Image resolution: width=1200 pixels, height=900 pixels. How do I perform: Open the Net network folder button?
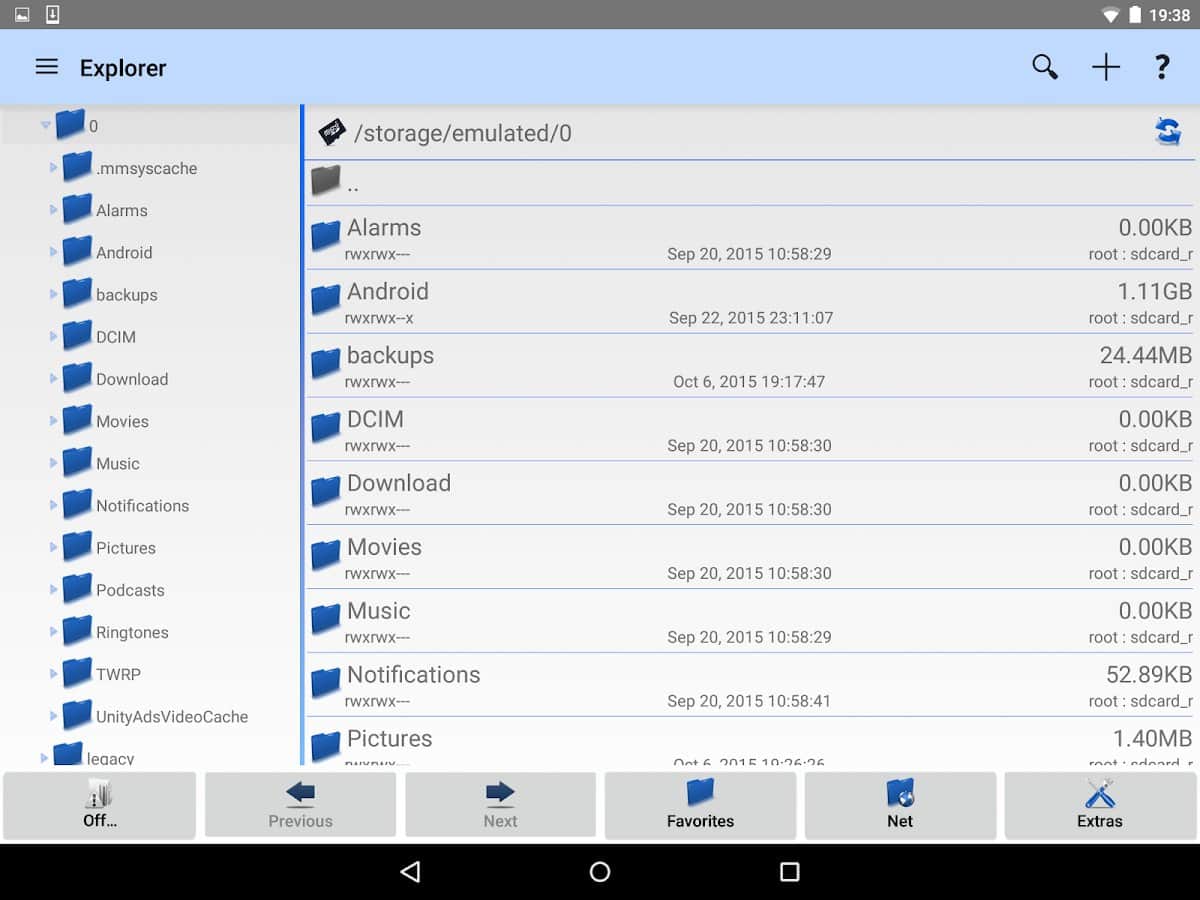[900, 805]
